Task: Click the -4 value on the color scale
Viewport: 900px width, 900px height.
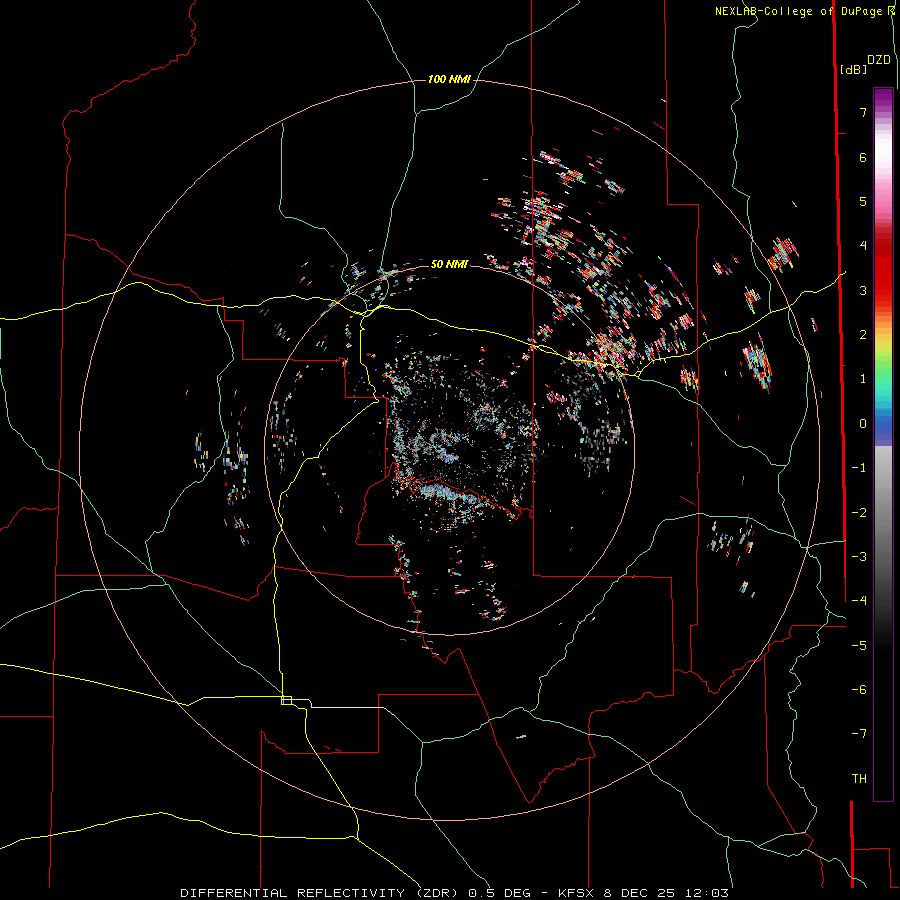Action: coord(859,601)
